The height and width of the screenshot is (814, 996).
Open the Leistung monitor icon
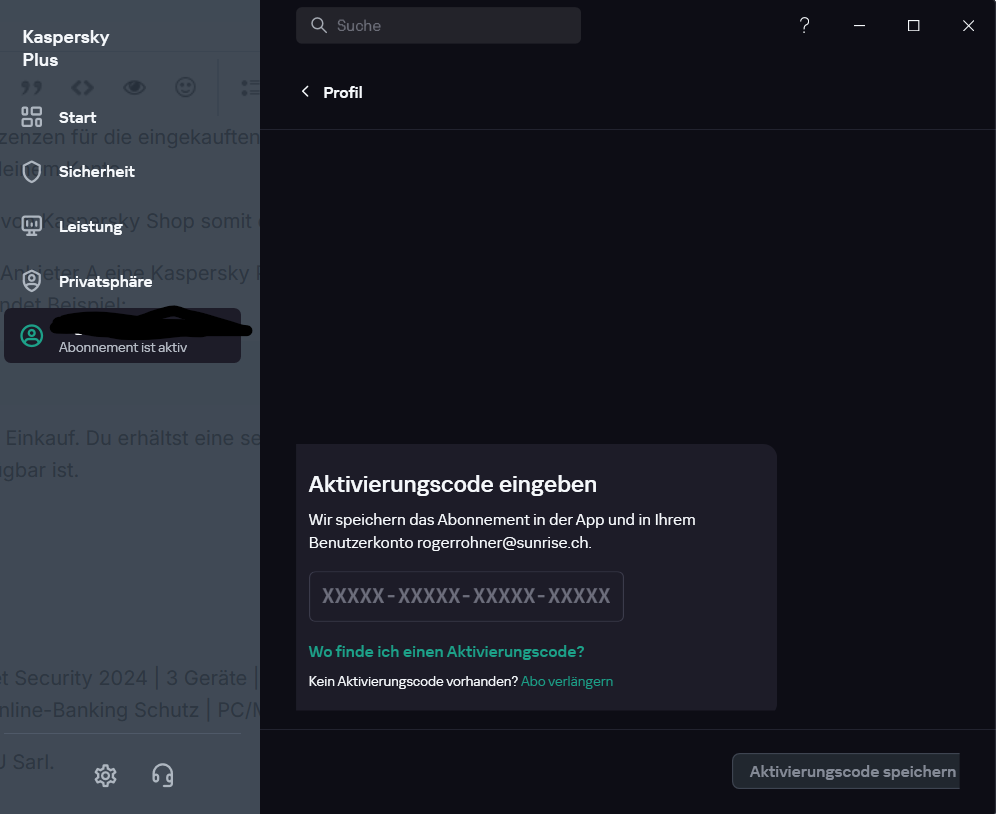coord(32,226)
